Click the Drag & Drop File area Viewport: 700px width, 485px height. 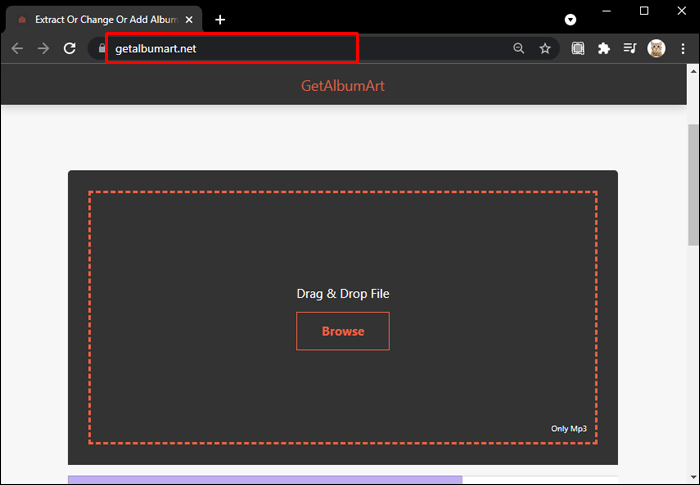tap(343, 318)
